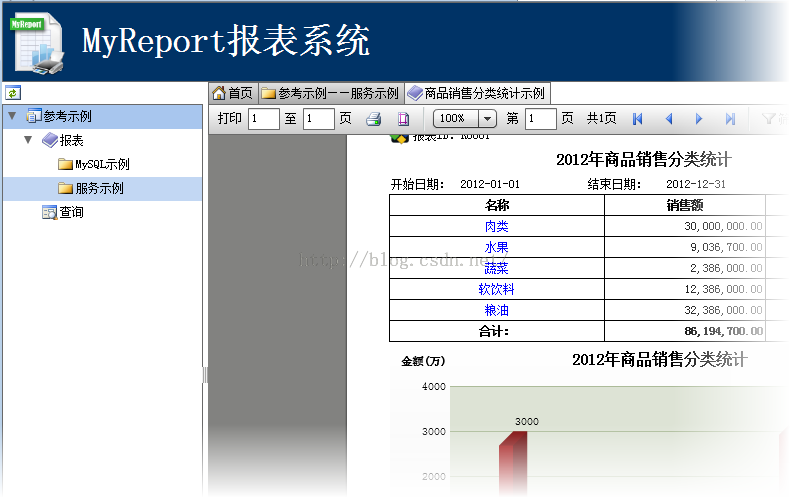Viewport: 790px width, 498px height.
Task: Click the home icon on 首页 tab
Action: click(x=219, y=93)
